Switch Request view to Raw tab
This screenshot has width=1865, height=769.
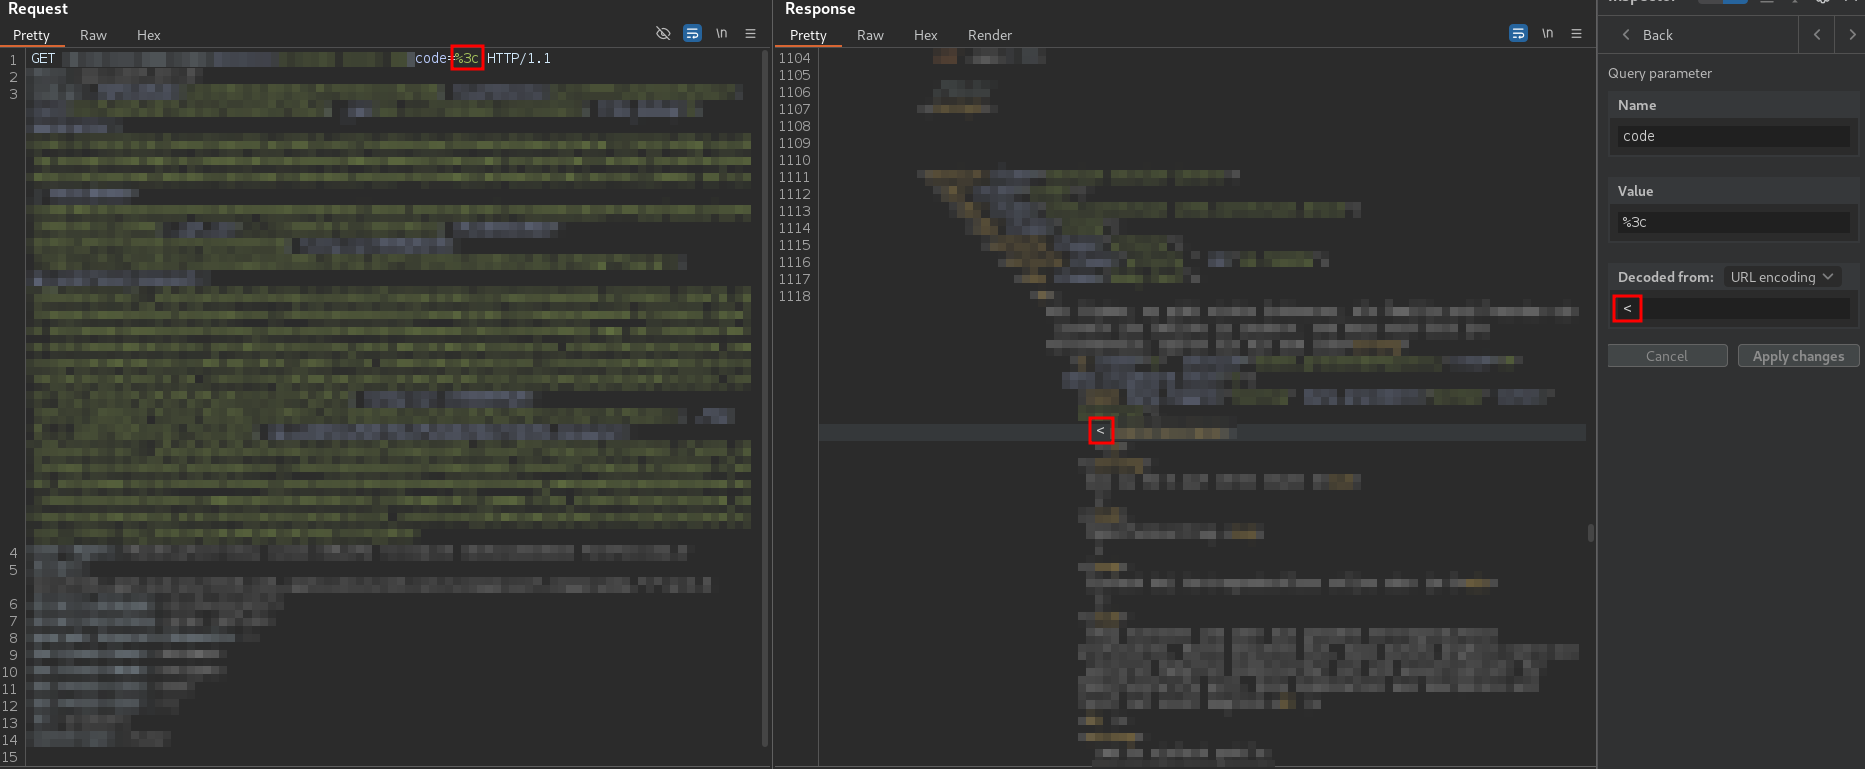pyautogui.click(x=93, y=35)
